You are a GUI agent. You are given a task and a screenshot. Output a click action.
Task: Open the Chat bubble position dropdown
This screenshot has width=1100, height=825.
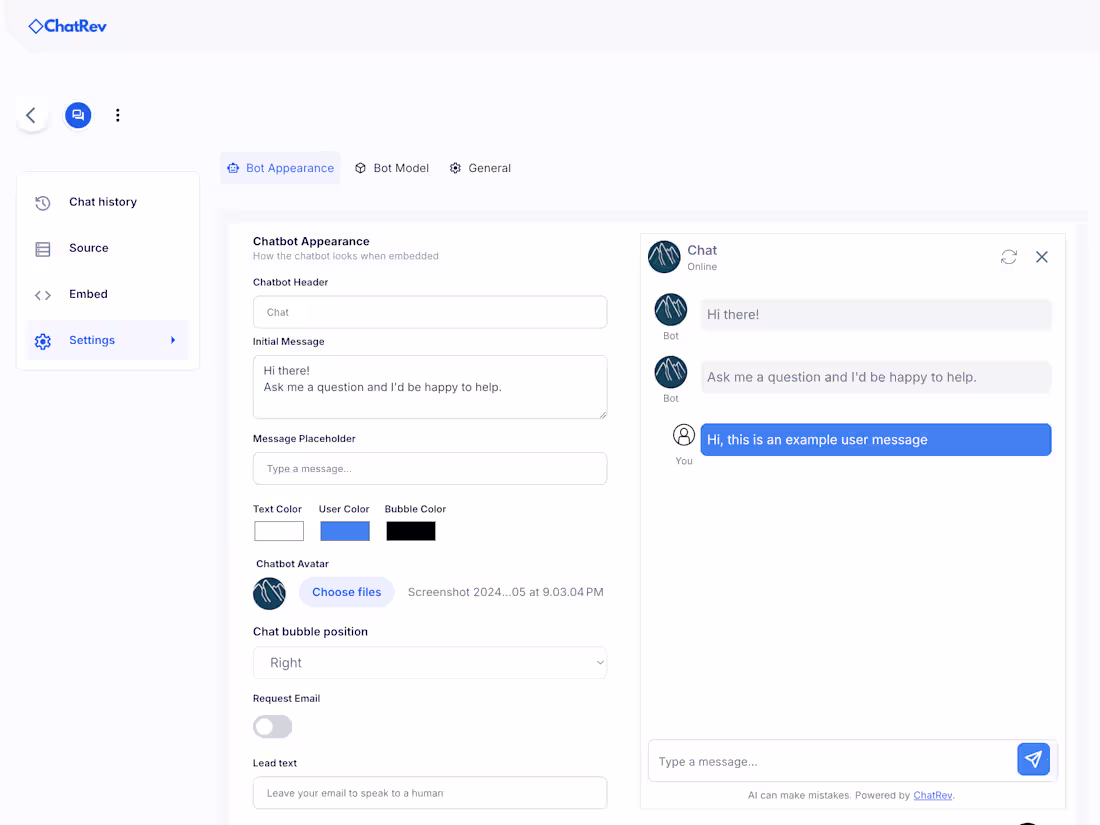[x=429, y=662]
